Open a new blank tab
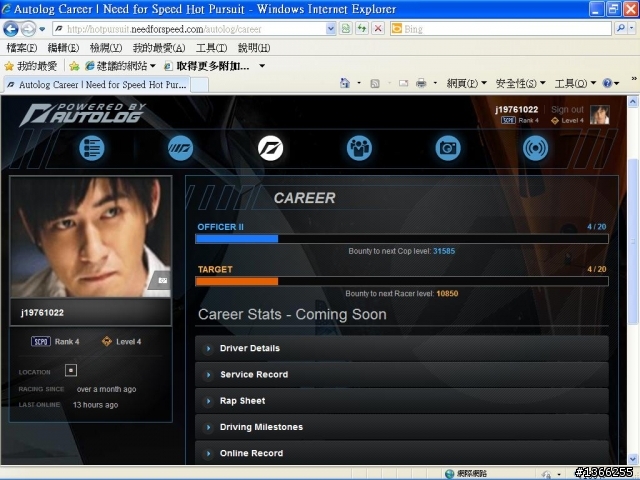 coord(200,85)
